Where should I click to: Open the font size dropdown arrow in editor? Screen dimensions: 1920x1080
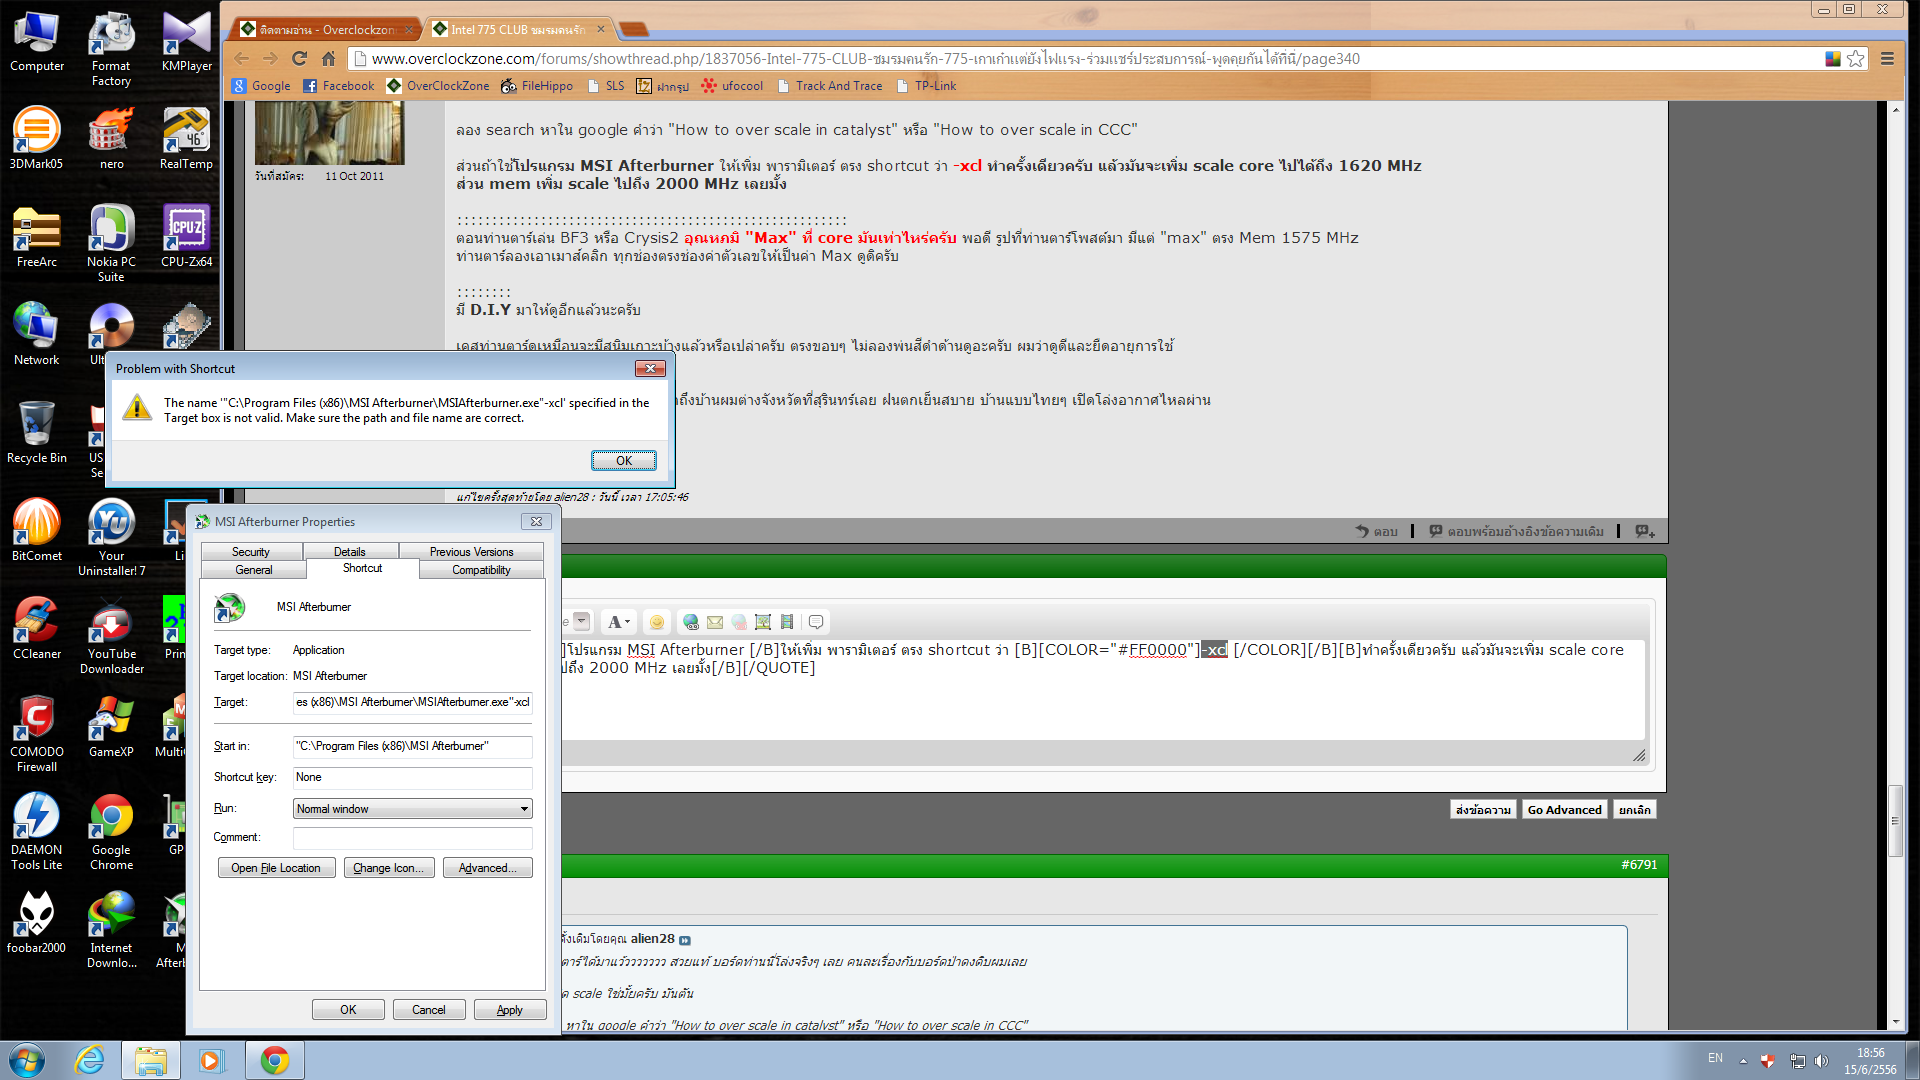pyautogui.click(x=581, y=621)
